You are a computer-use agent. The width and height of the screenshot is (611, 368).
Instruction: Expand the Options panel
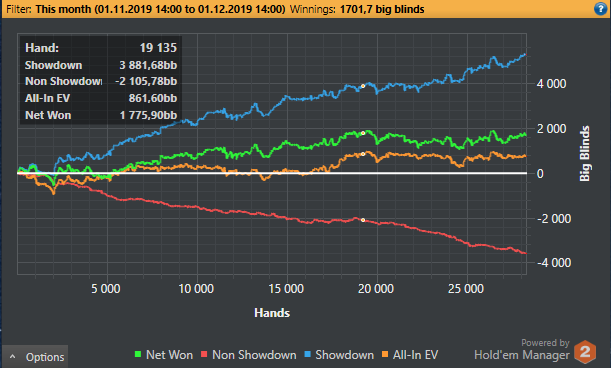(35, 357)
